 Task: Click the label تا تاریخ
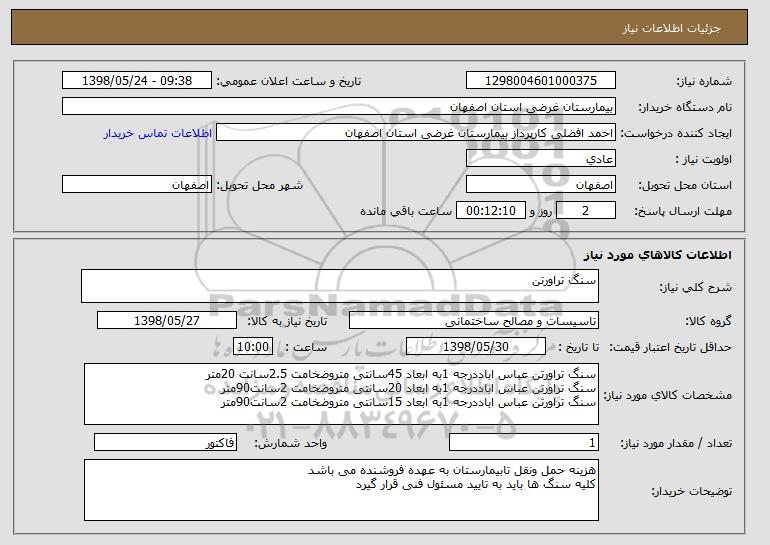(578, 347)
